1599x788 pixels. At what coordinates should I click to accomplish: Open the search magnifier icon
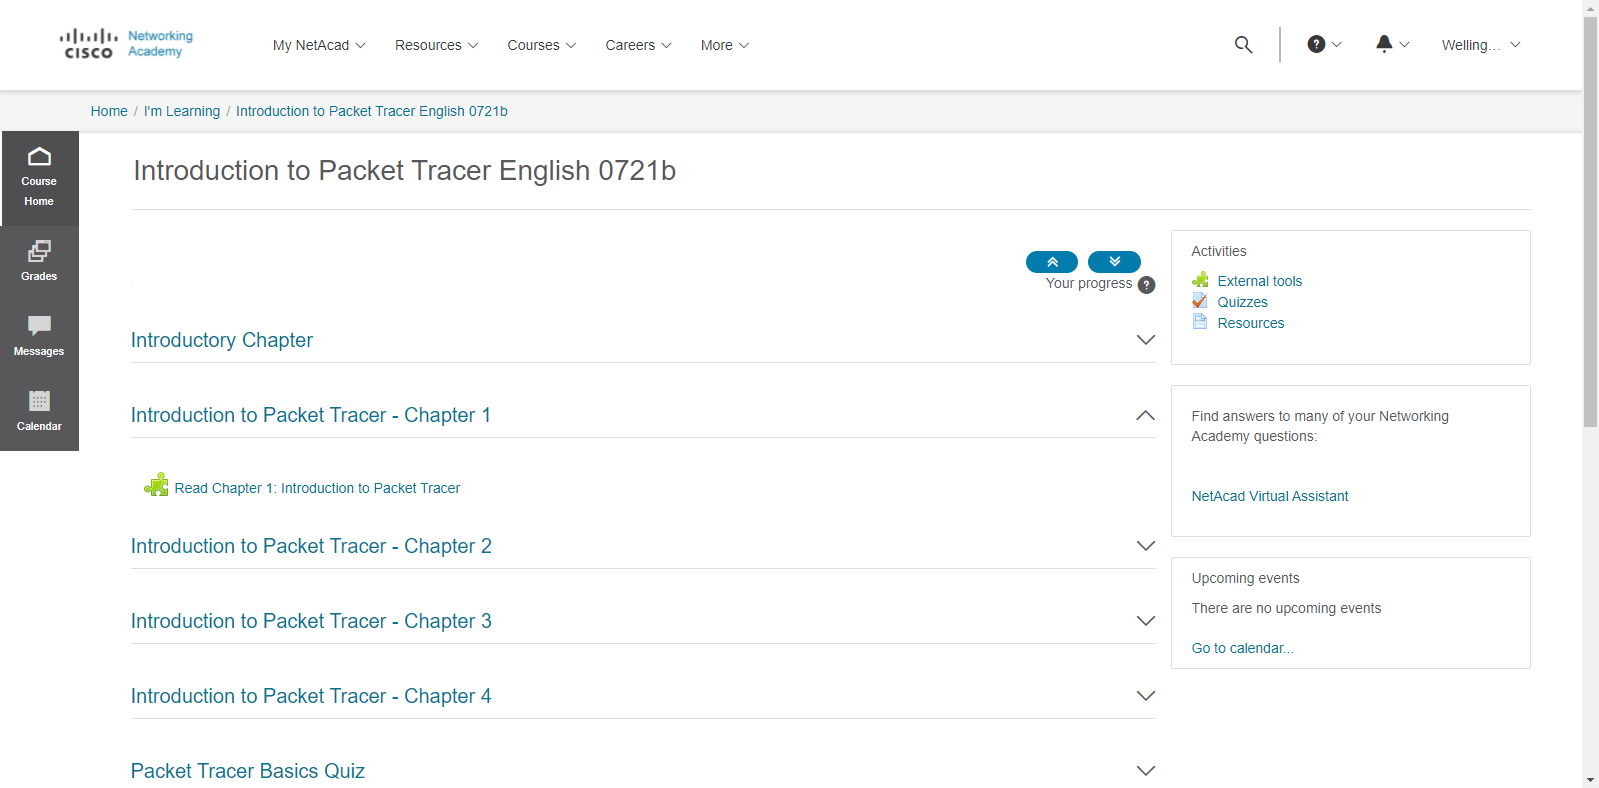[x=1243, y=45]
